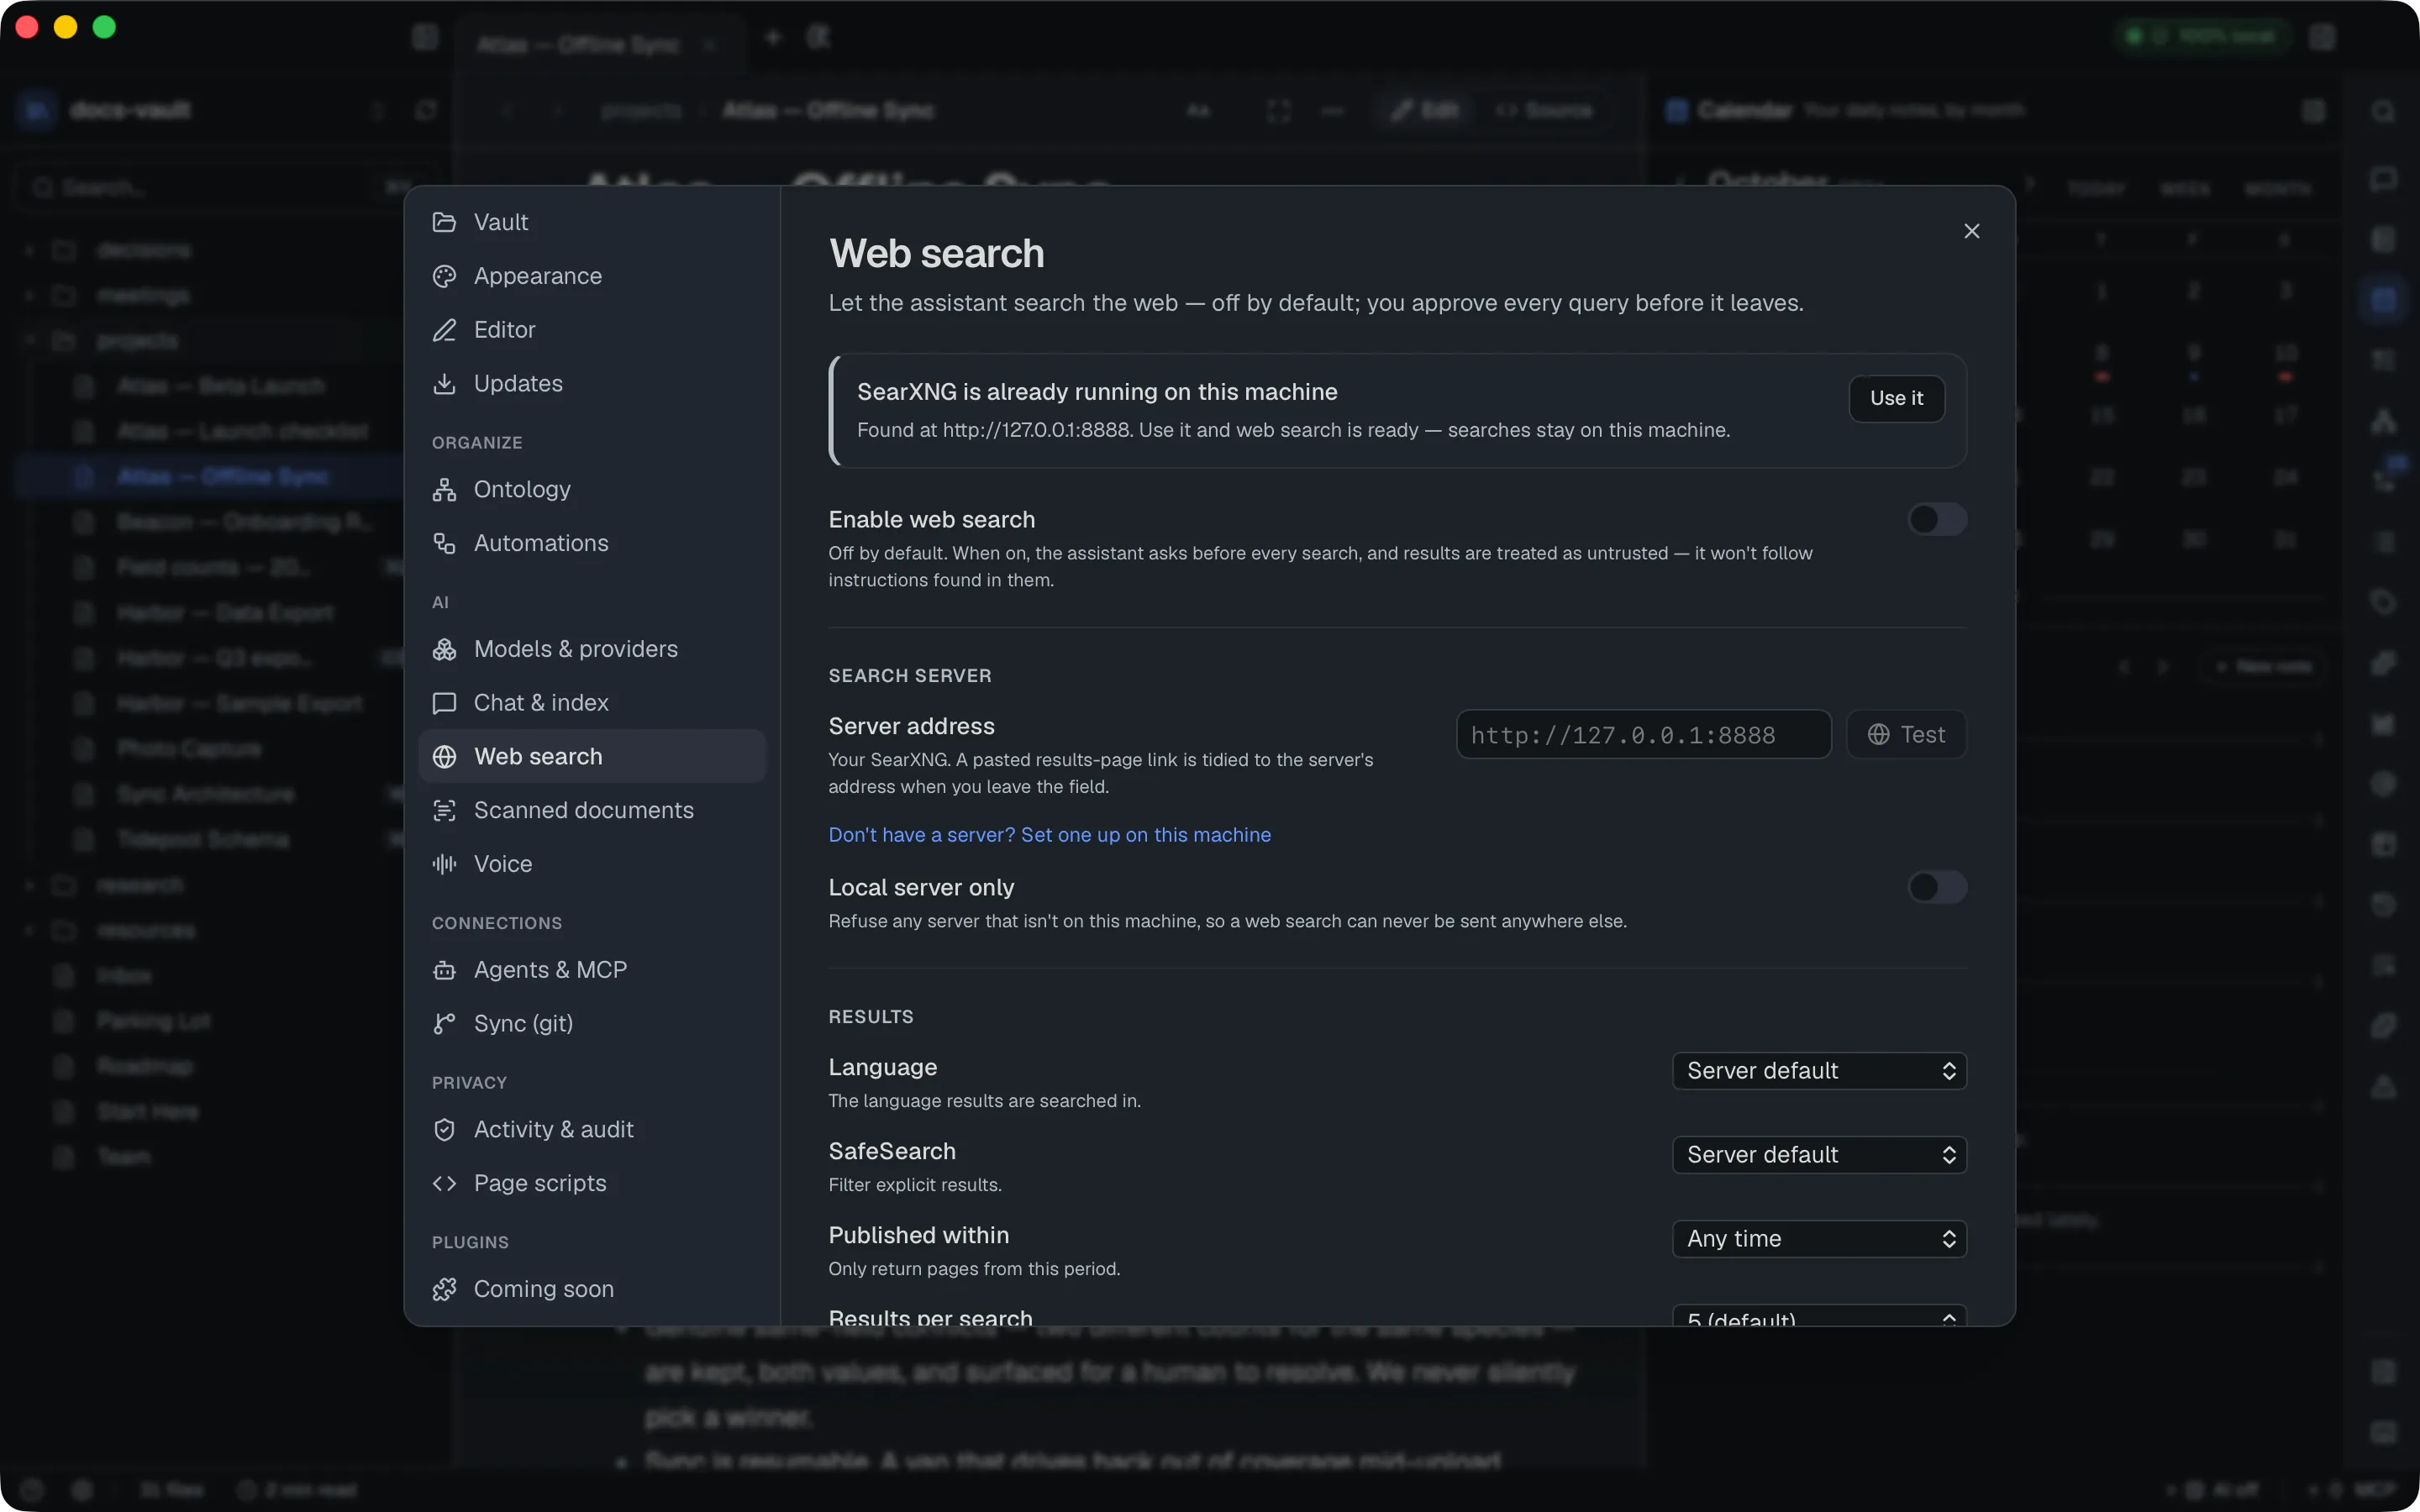Click the Scanned documents icon

click(444, 810)
